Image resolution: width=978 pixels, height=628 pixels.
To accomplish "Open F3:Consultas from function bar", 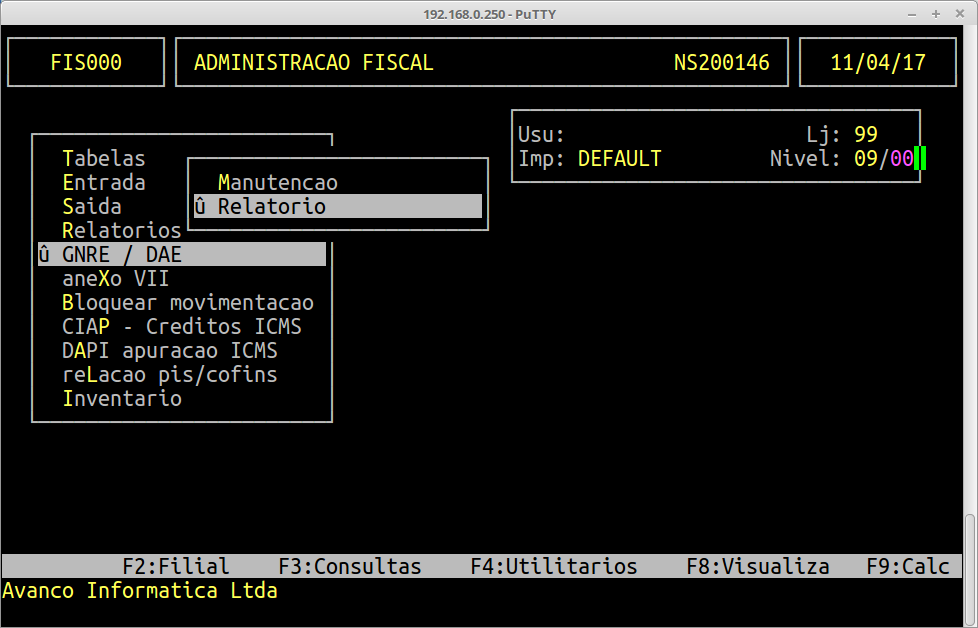I will 349,567.
